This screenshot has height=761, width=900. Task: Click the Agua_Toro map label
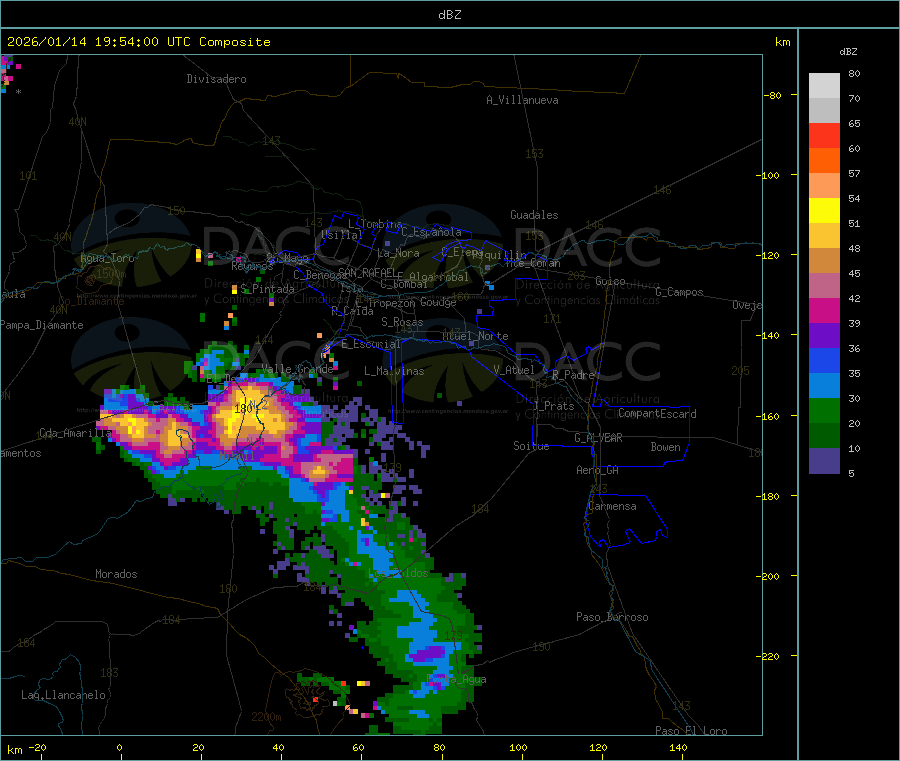tap(107, 258)
